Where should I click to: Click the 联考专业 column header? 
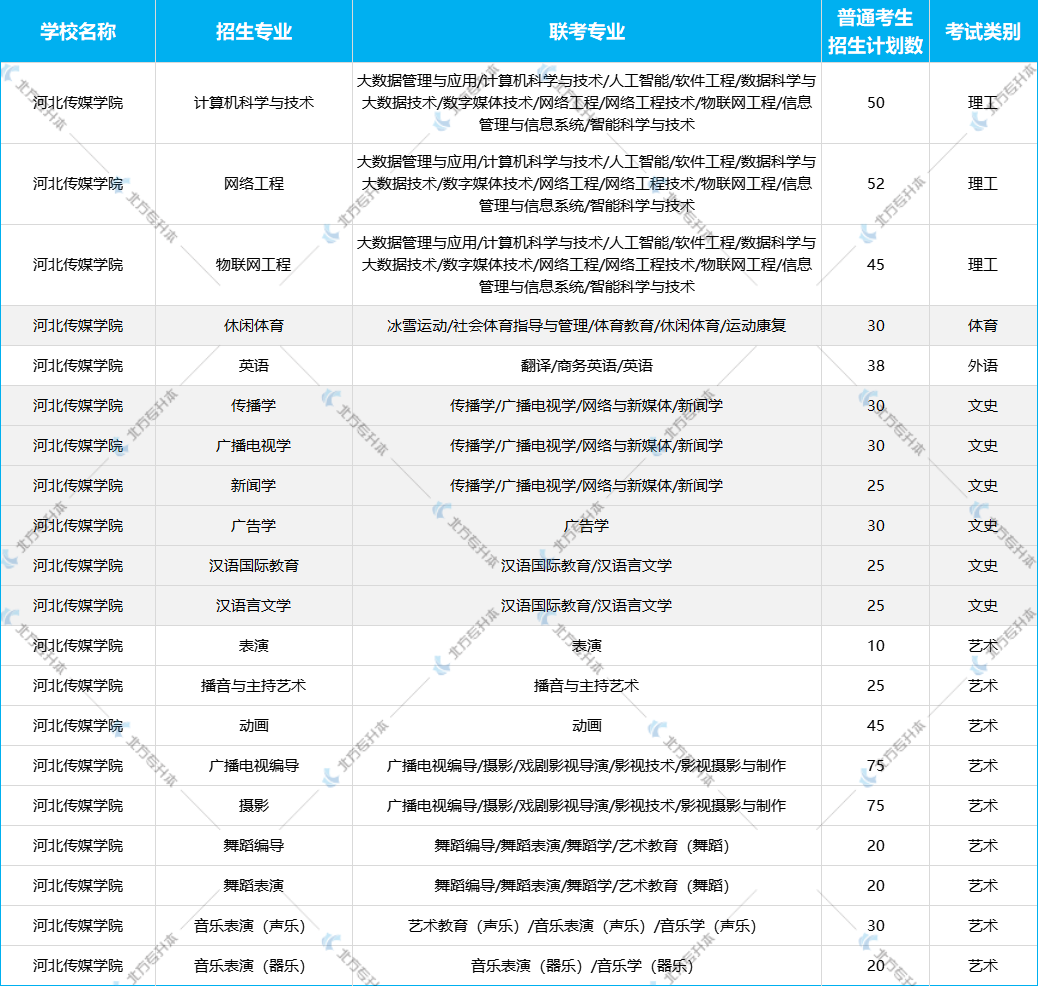587,31
